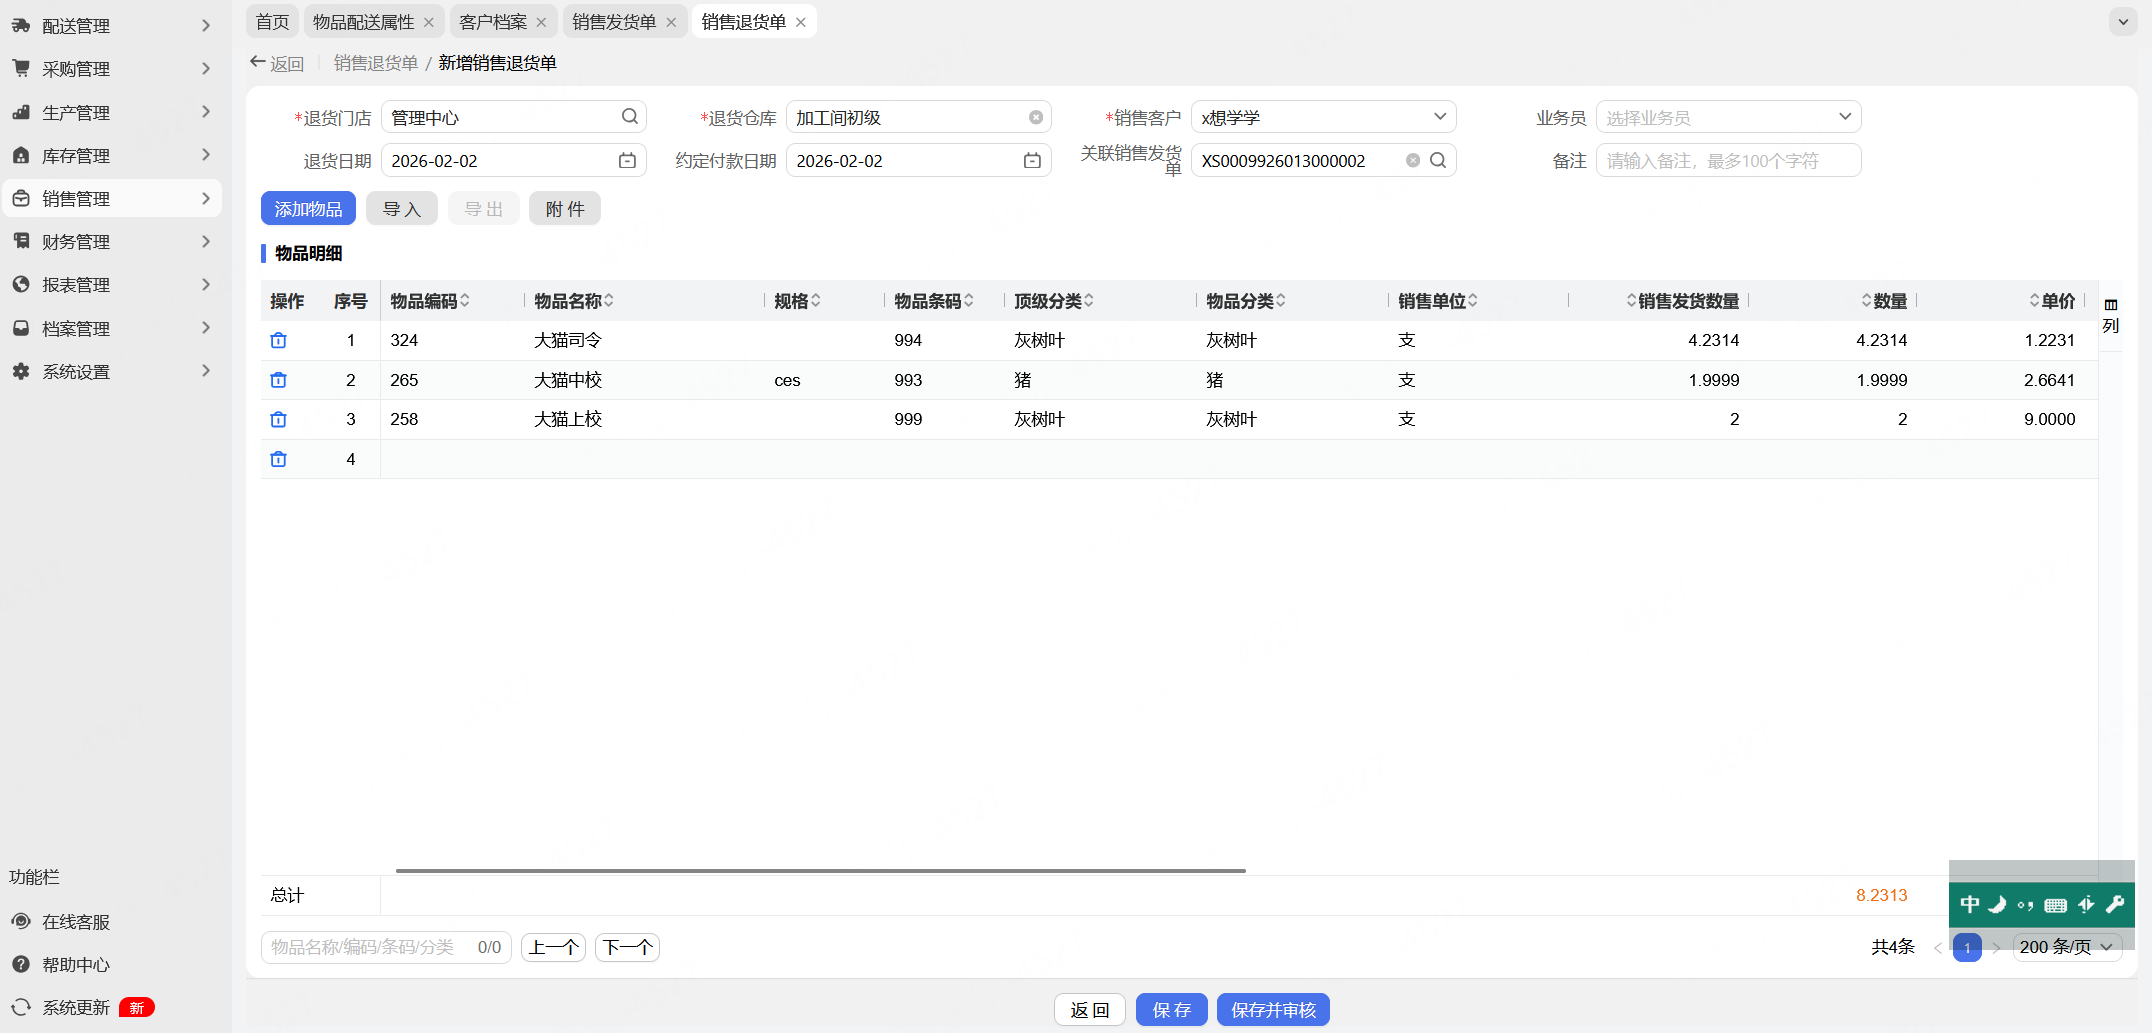Open column settings 列 icon
Screen dimensions: 2152x1033
2111,315
